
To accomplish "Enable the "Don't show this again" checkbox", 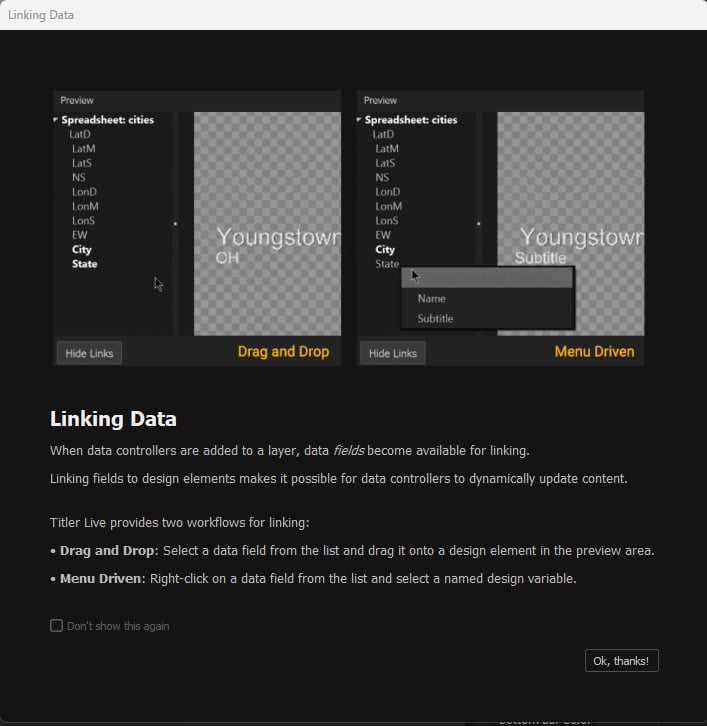I will [56, 626].
